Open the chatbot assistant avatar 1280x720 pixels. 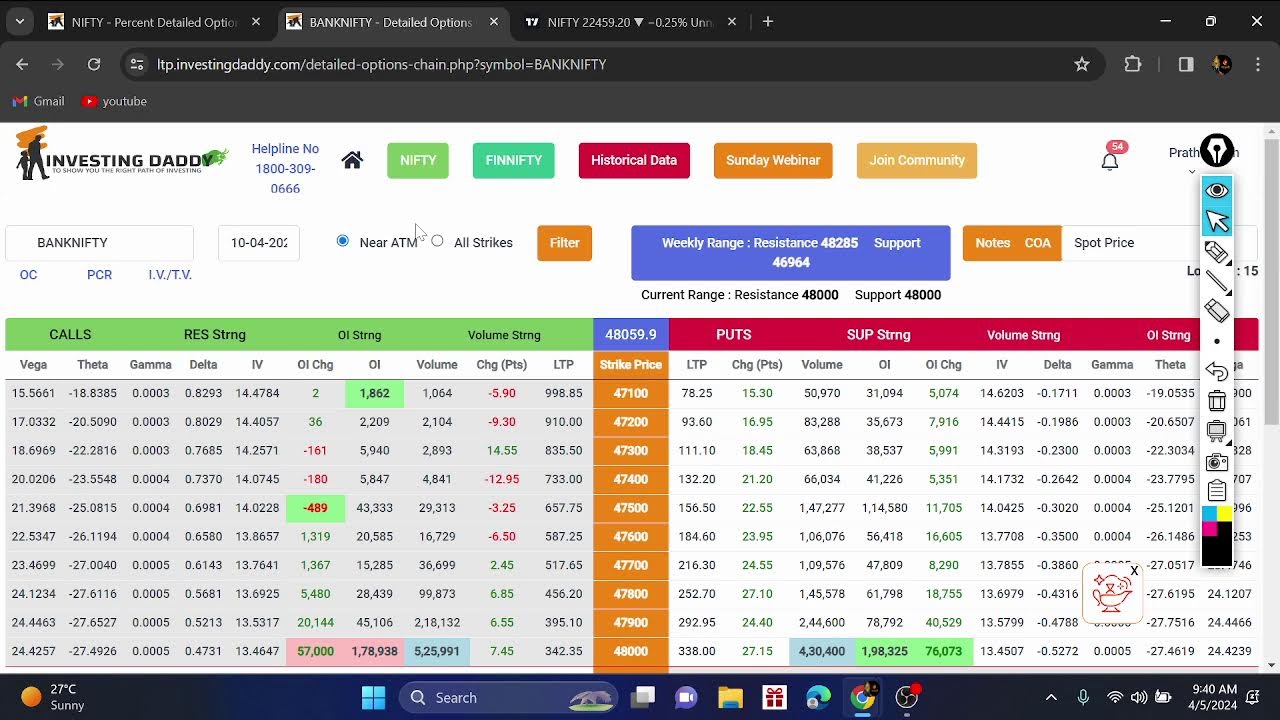1111,594
